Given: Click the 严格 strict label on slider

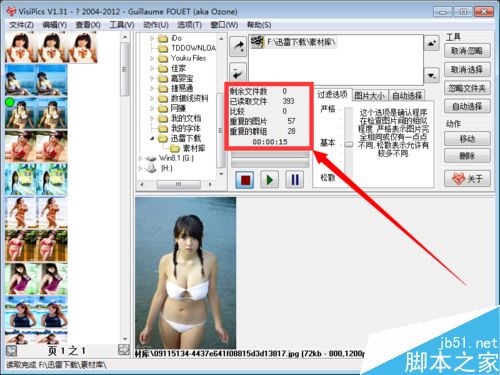Looking at the screenshot, I should 327,109.
